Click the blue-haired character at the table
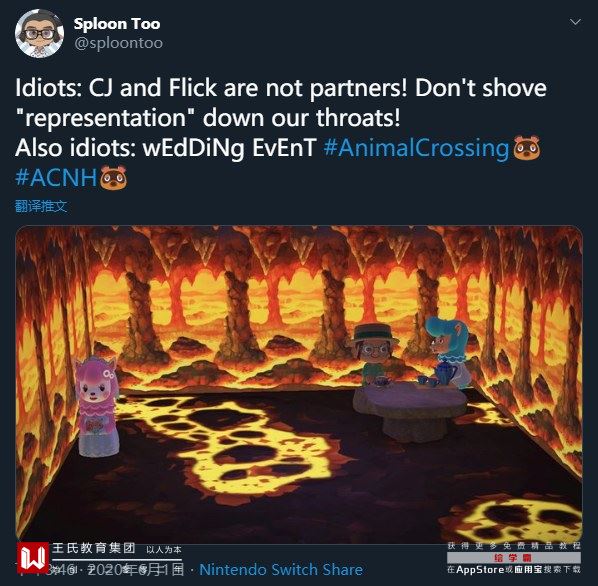This screenshot has height=586, width=598. tap(447, 349)
